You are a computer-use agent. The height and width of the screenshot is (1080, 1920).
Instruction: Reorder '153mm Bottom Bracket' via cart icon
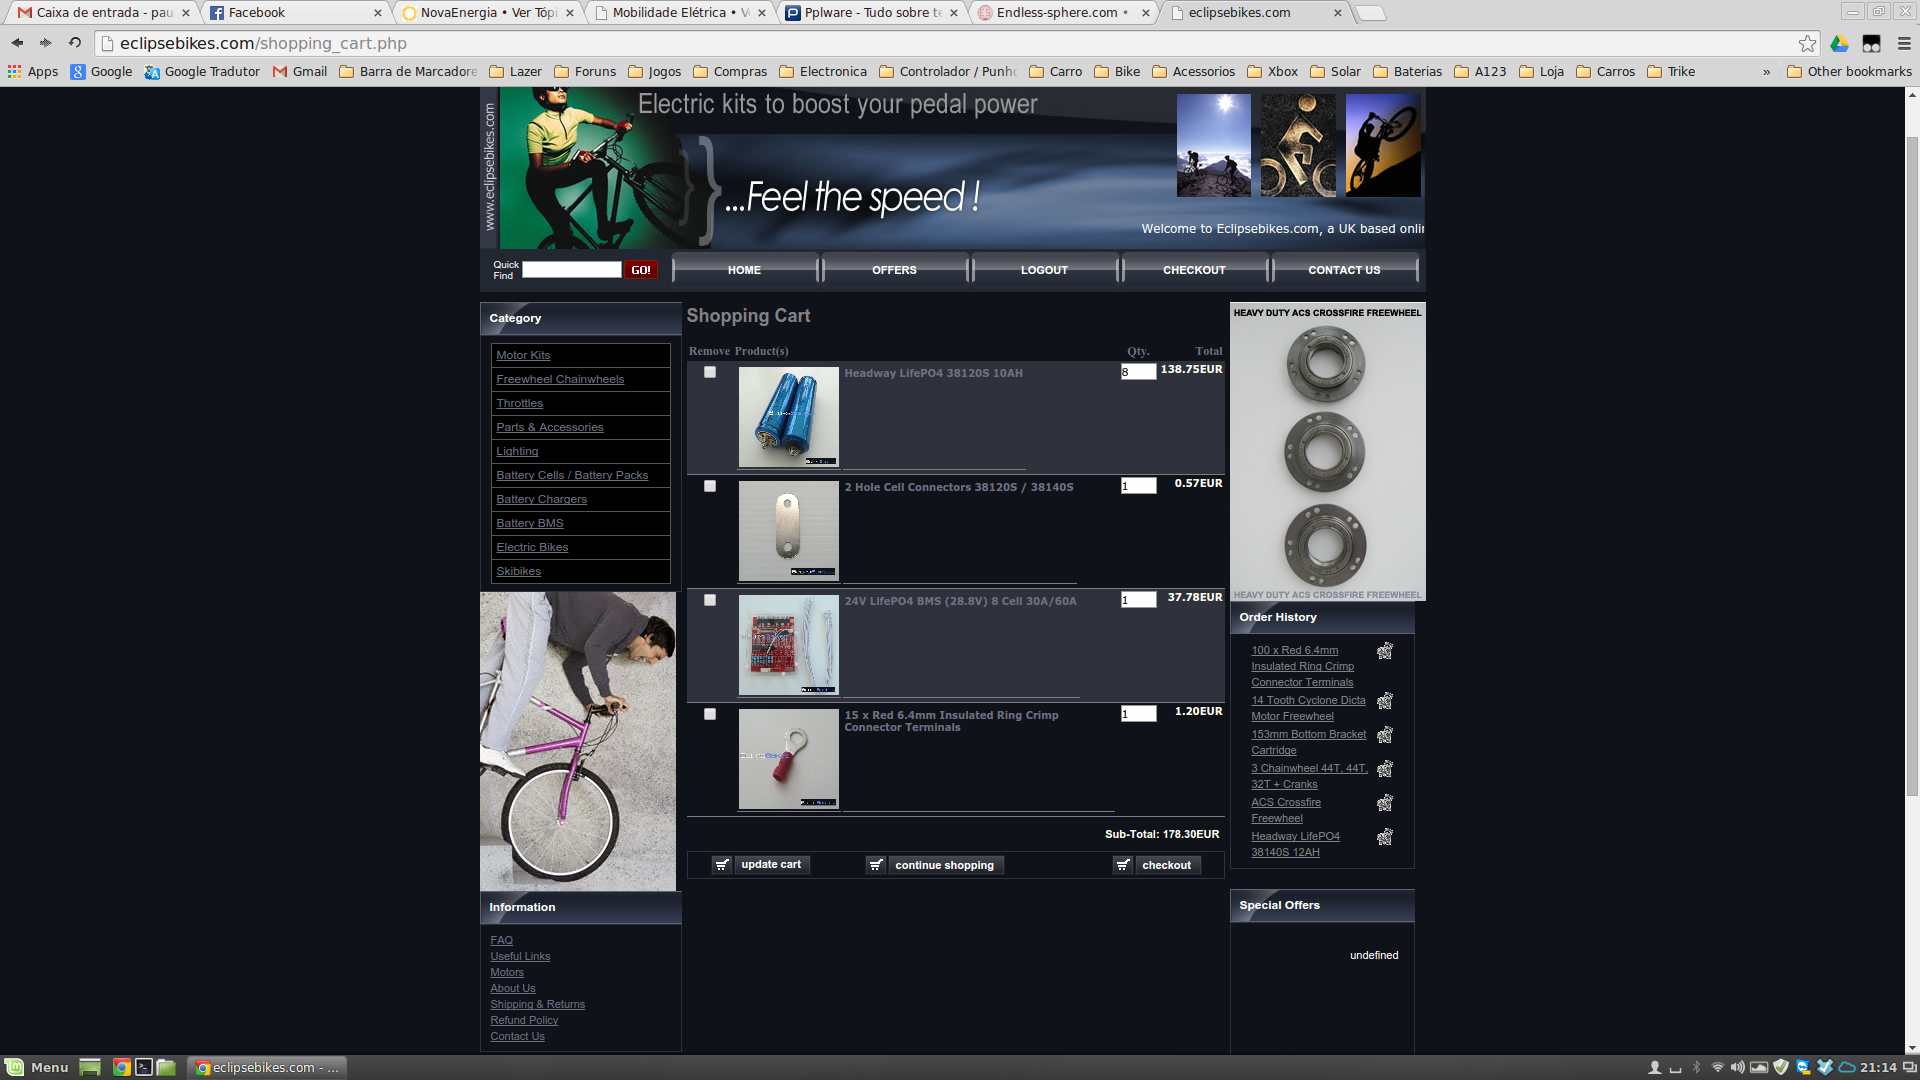coord(1385,735)
